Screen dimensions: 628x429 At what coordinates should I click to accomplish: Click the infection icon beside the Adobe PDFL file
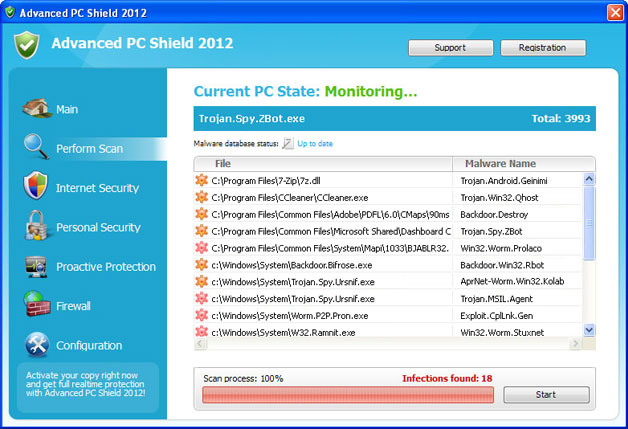pyautogui.click(x=201, y=214)
